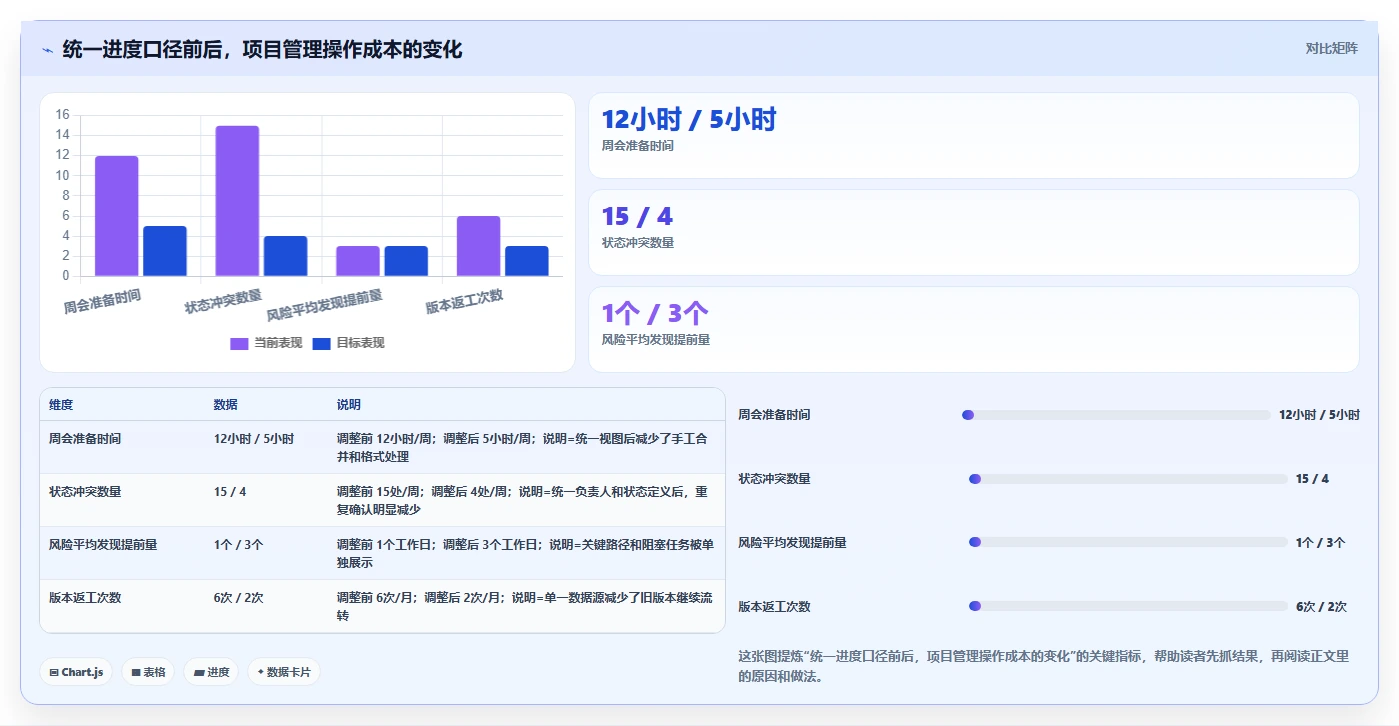Click the 15 / 4 table data cell
This screenshot has width=1399, height=726.
(230, 492)
